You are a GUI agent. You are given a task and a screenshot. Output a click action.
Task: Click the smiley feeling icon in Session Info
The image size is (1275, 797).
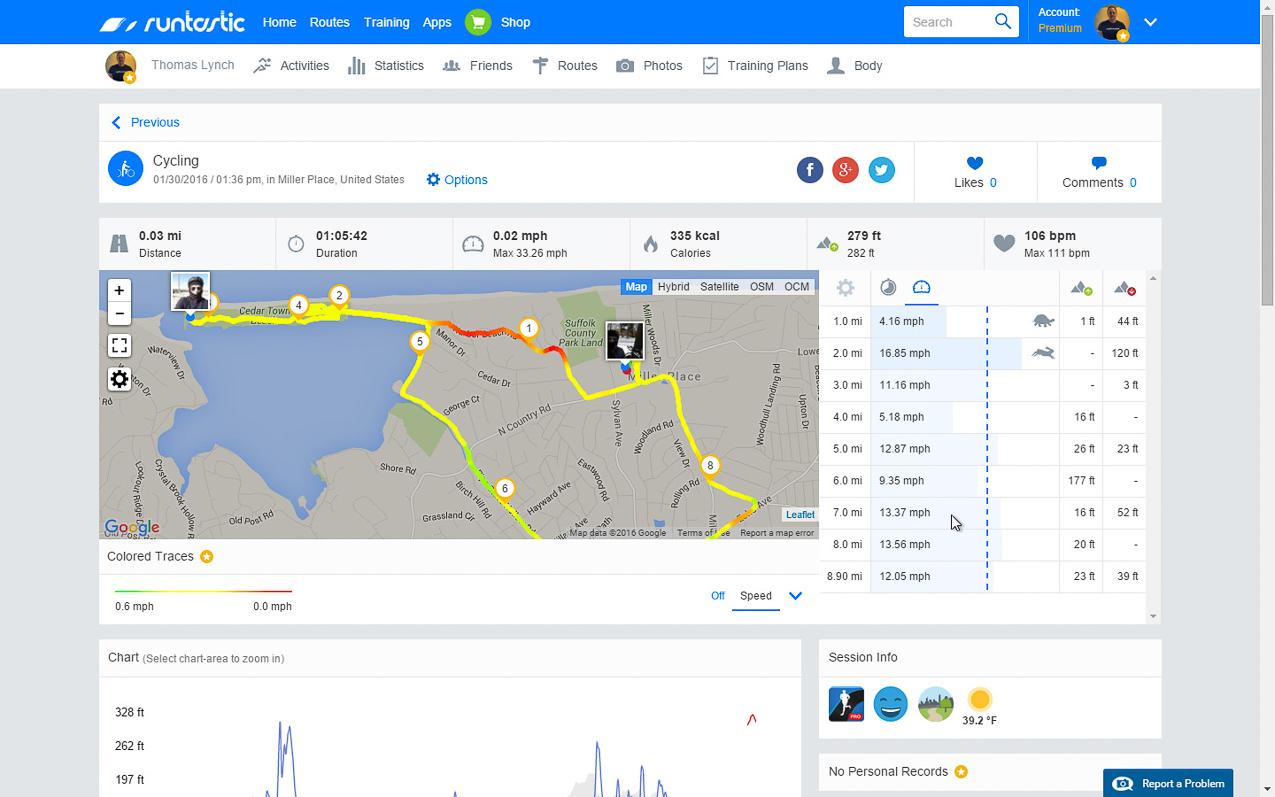tap(890, 704)
